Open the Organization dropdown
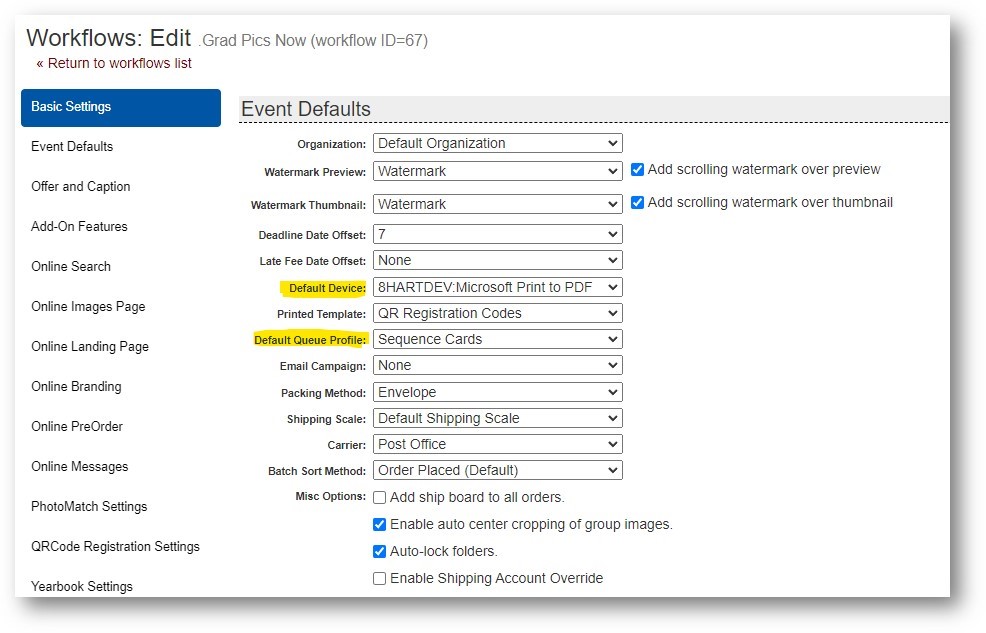Screen dimensions: 986x633 (497, 143)
